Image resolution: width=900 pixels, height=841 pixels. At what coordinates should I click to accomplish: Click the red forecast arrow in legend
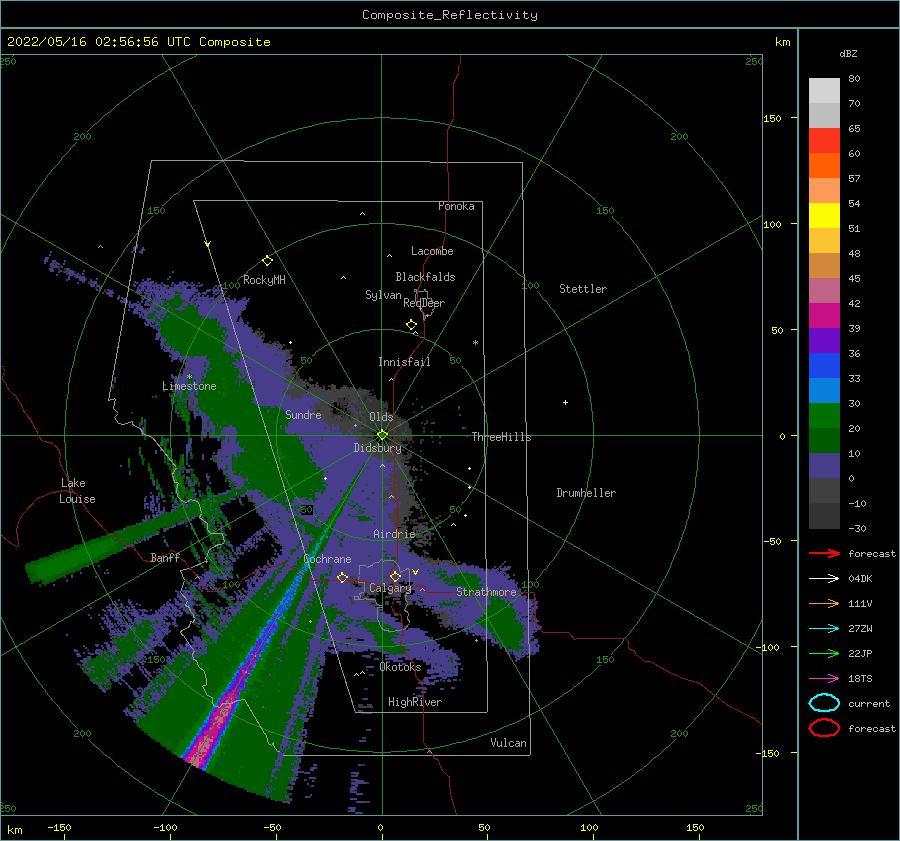tap(824, 553)
